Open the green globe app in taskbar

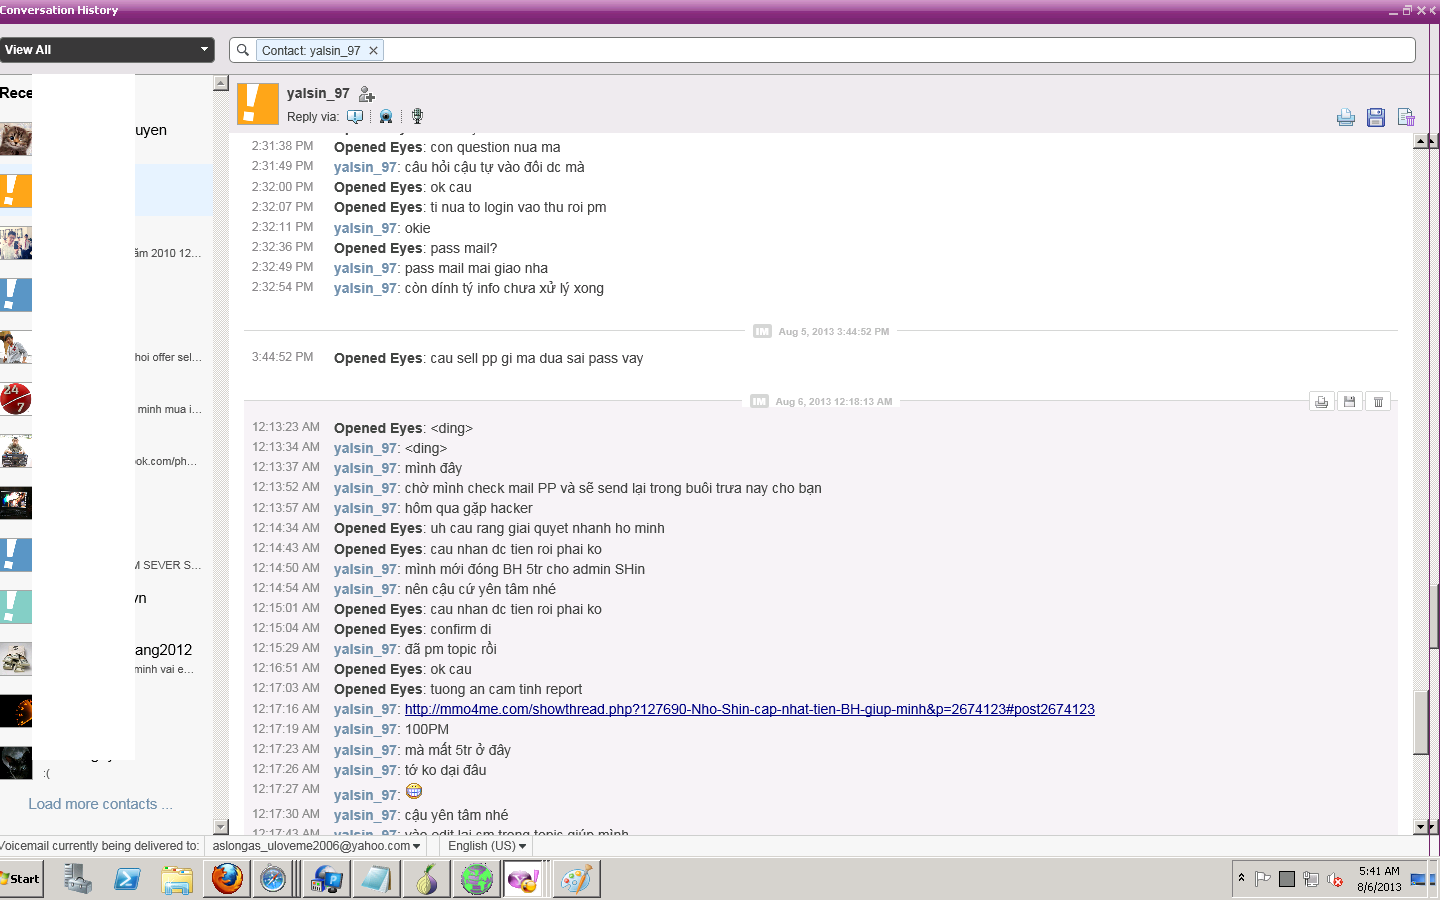[477, 879]
